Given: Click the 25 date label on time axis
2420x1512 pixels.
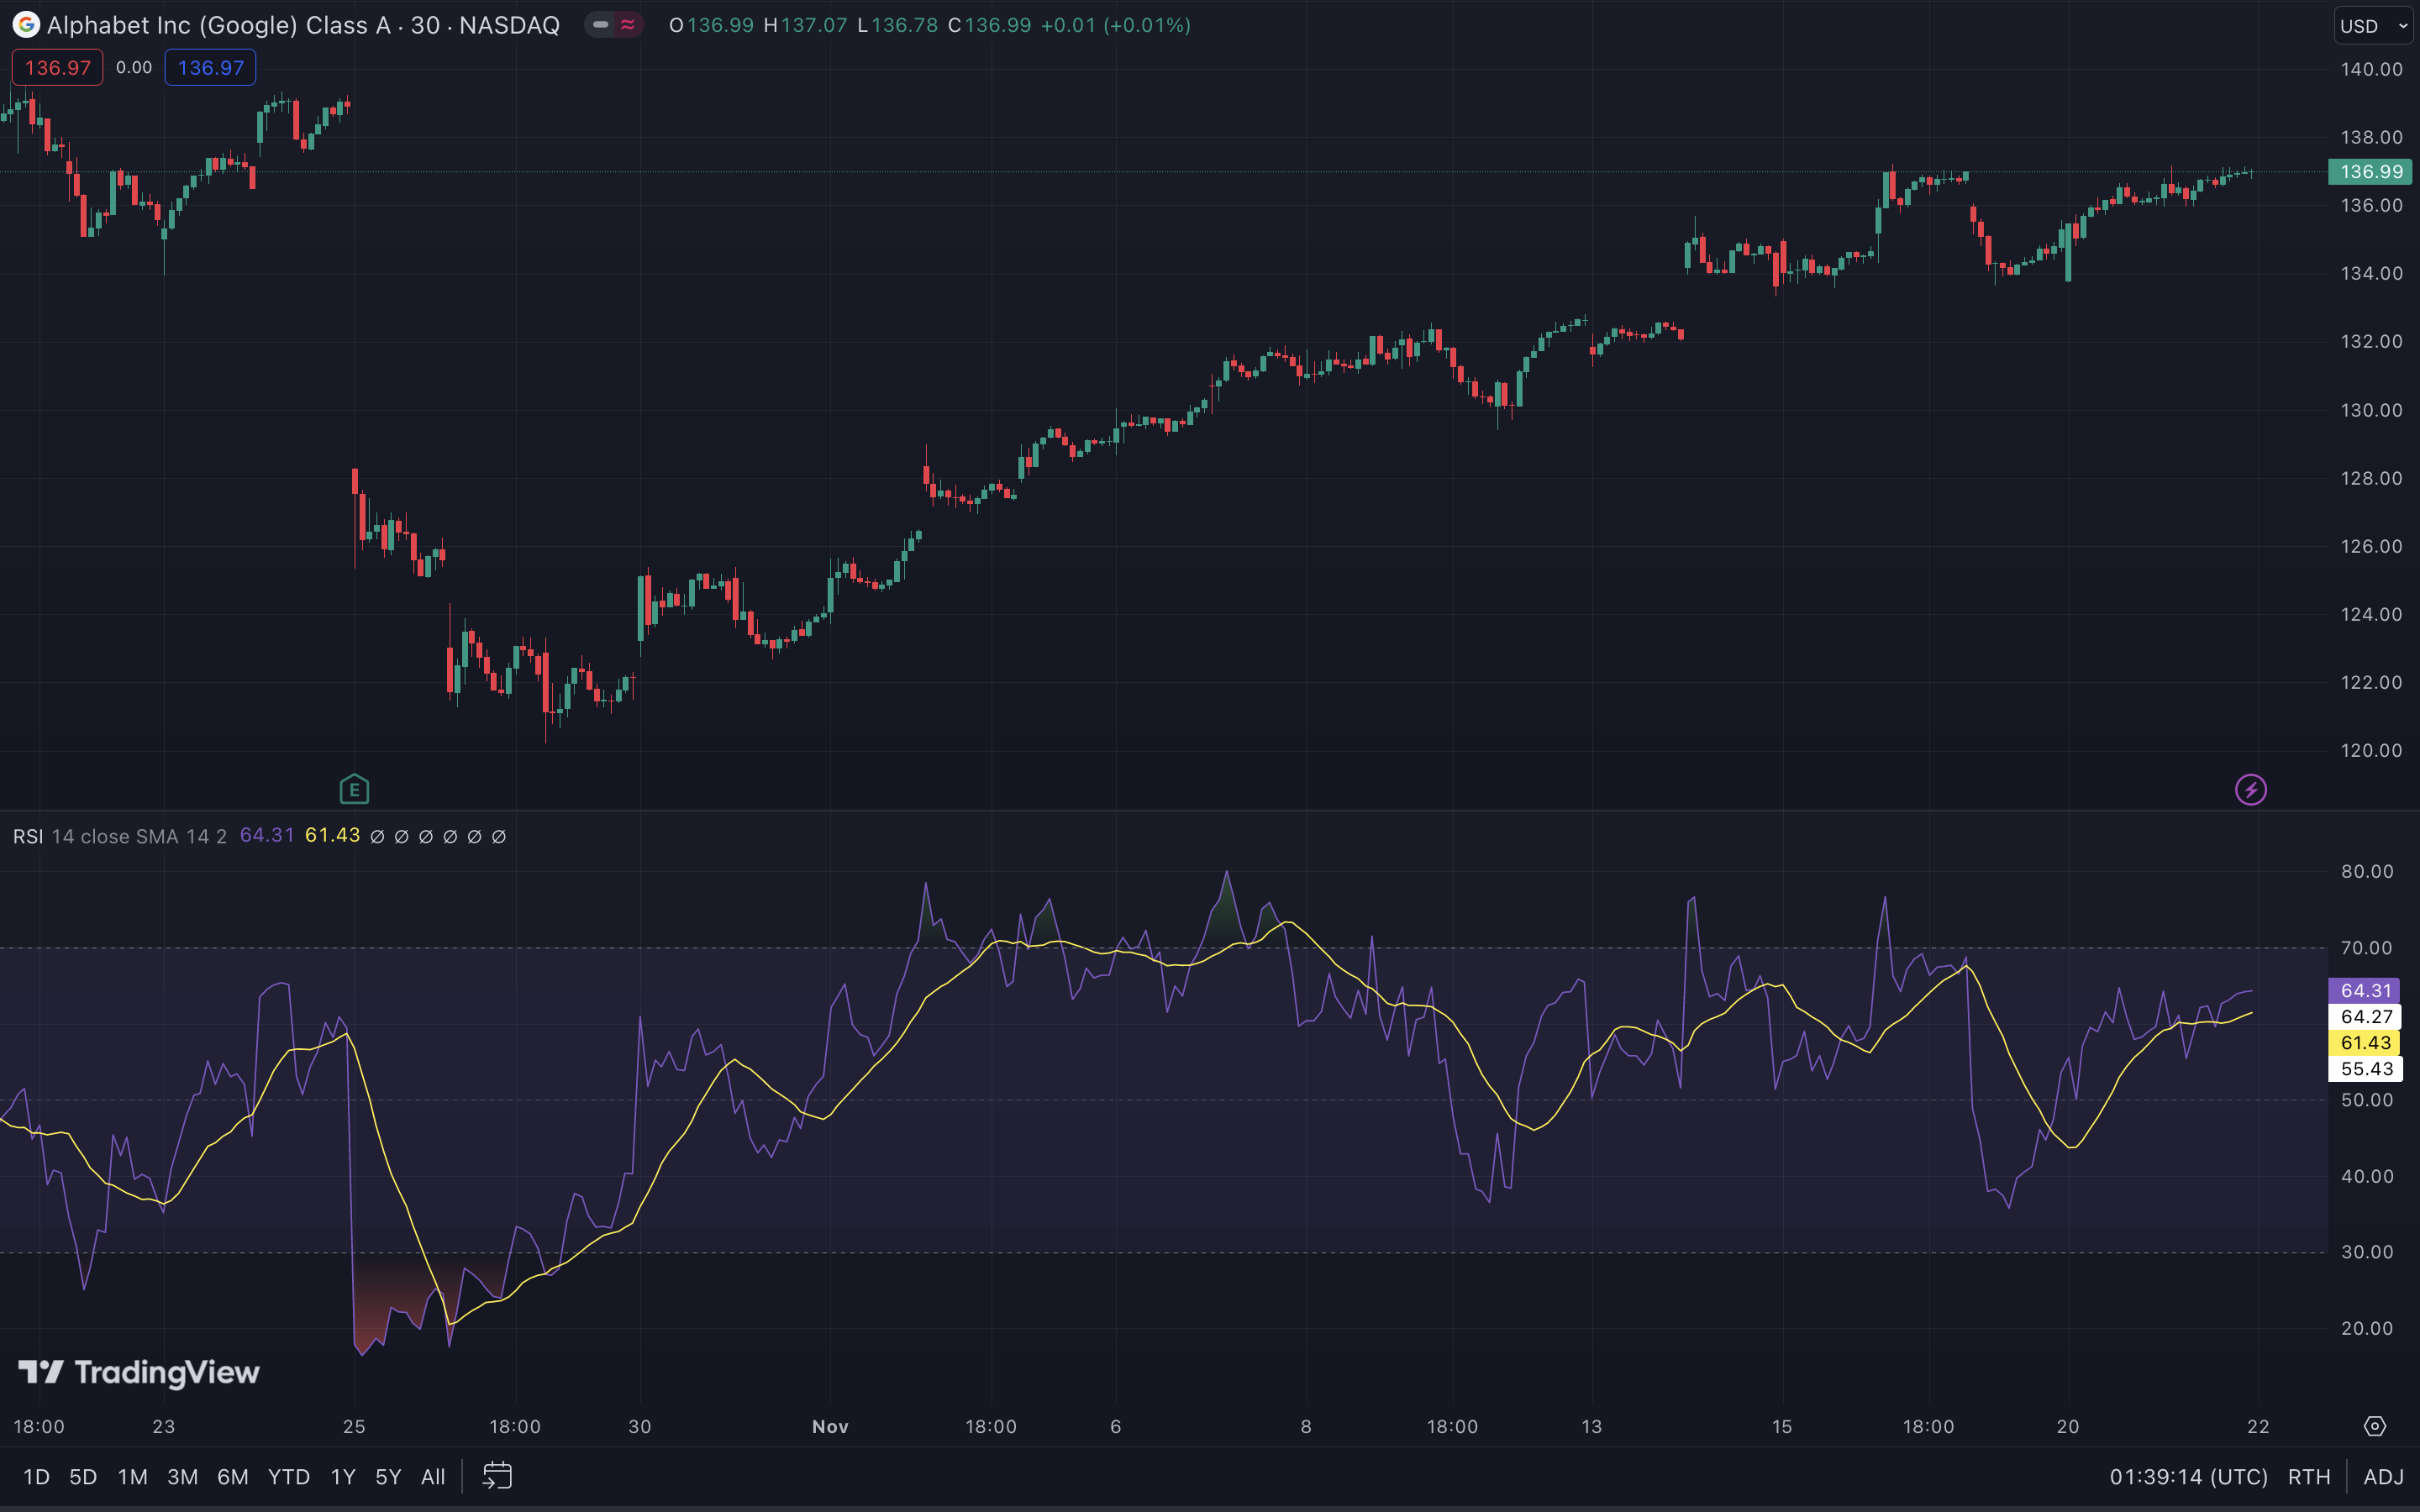Looking at the screenshot, I should click(x=354, y=1427).
